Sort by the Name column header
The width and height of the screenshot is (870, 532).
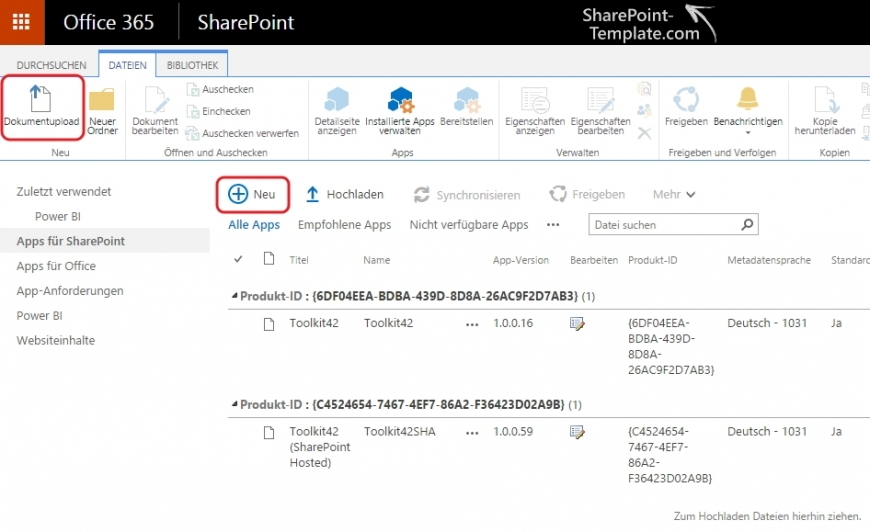click(x=377, y=260)
